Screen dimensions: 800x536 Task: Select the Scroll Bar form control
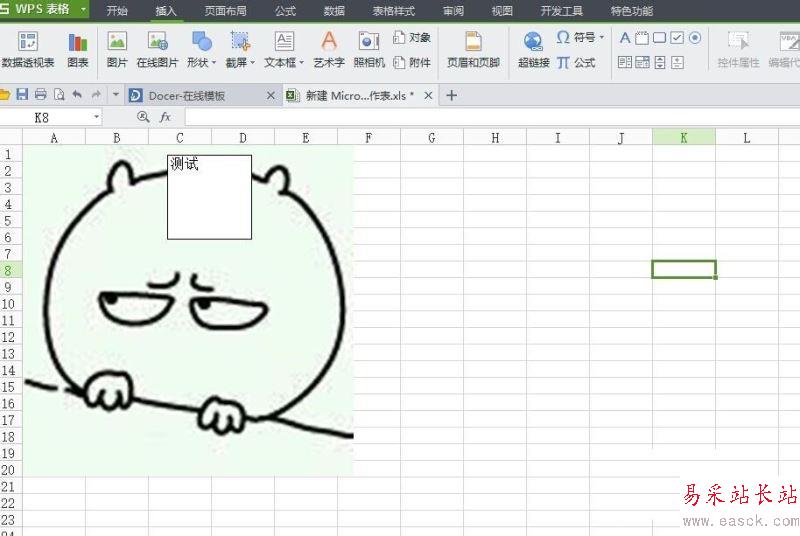(677, 62)
